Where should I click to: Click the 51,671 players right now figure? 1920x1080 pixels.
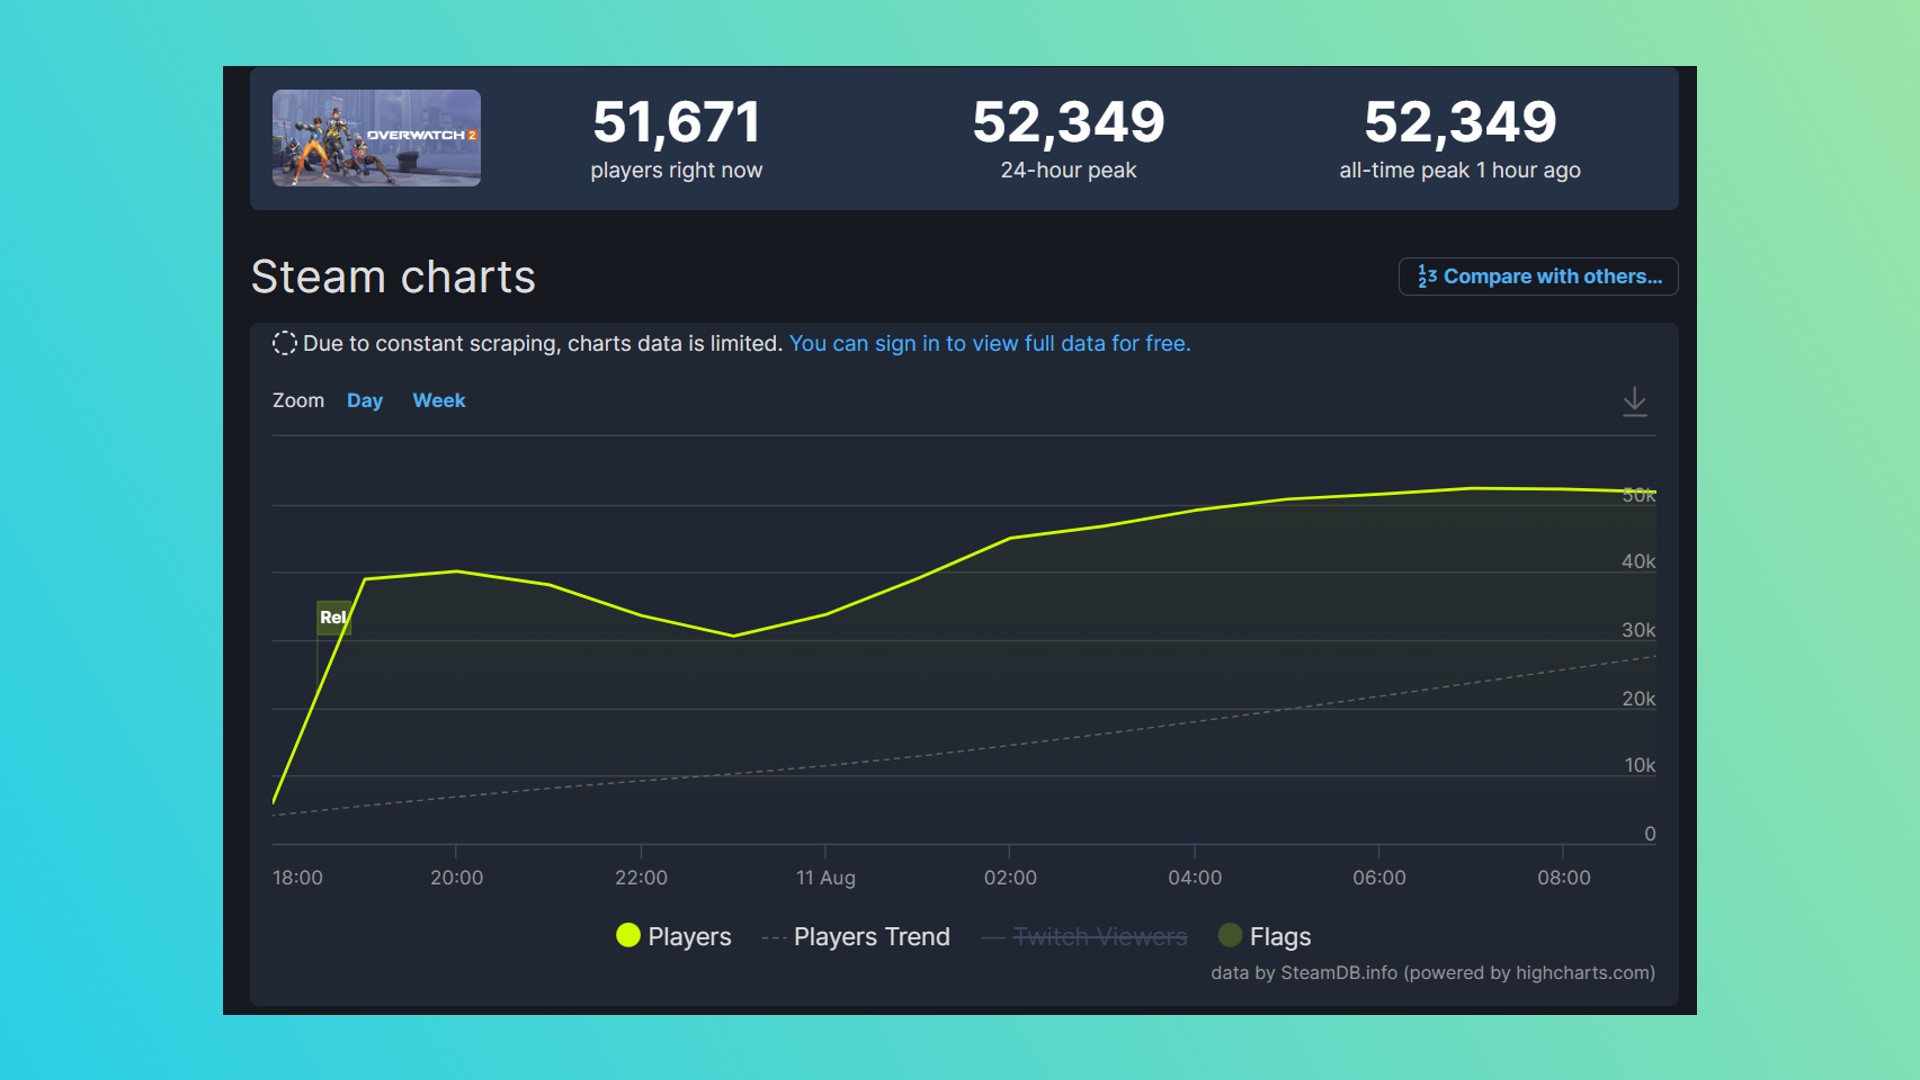click(676, 122)
